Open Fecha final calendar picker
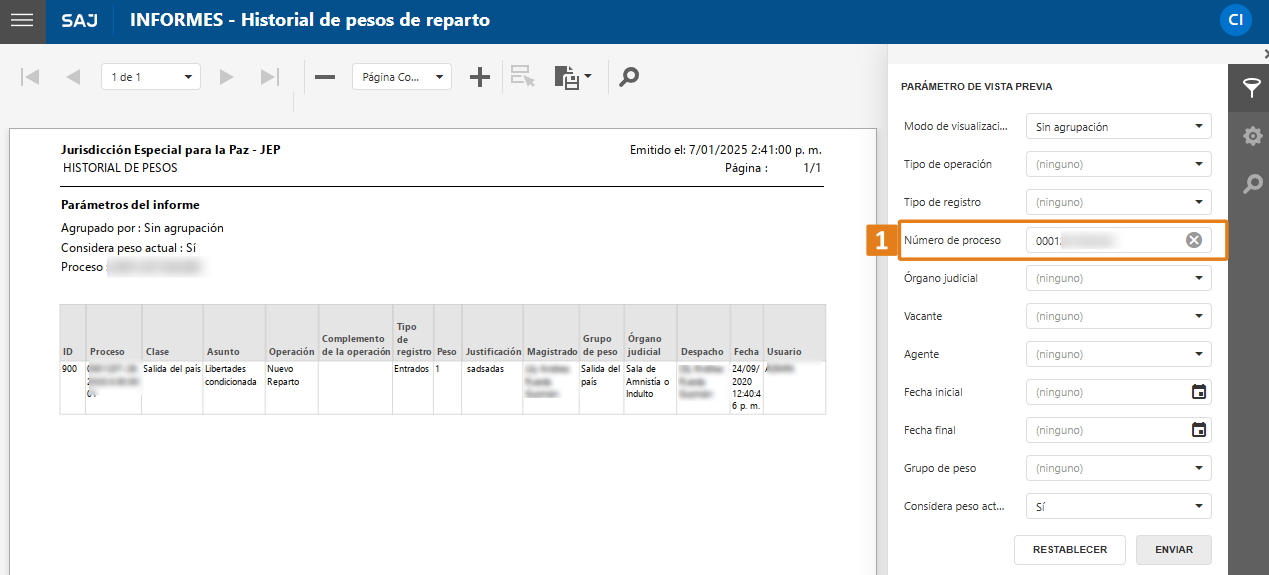Screen dimensions: 1269x575 click(x=1199, y=430)
